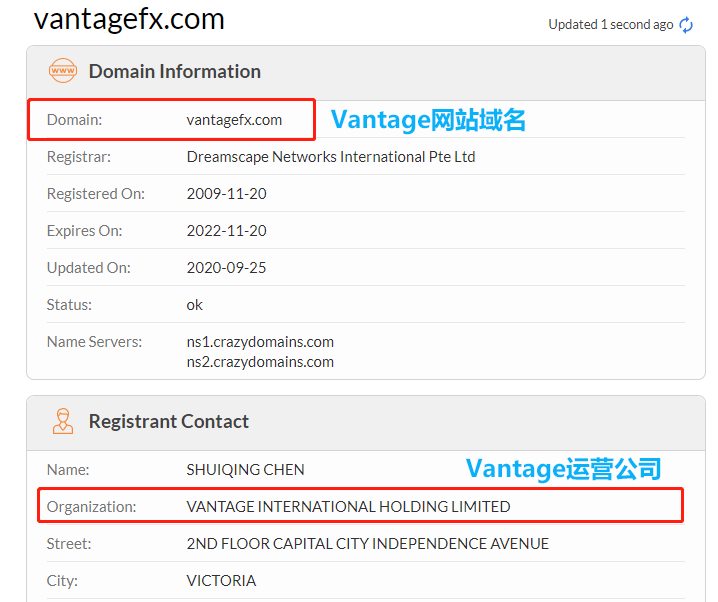Image resolution: width=718 pixels, height=602 pixels.
Task: Click the Updated 1 second ago text
Action: 611,25
